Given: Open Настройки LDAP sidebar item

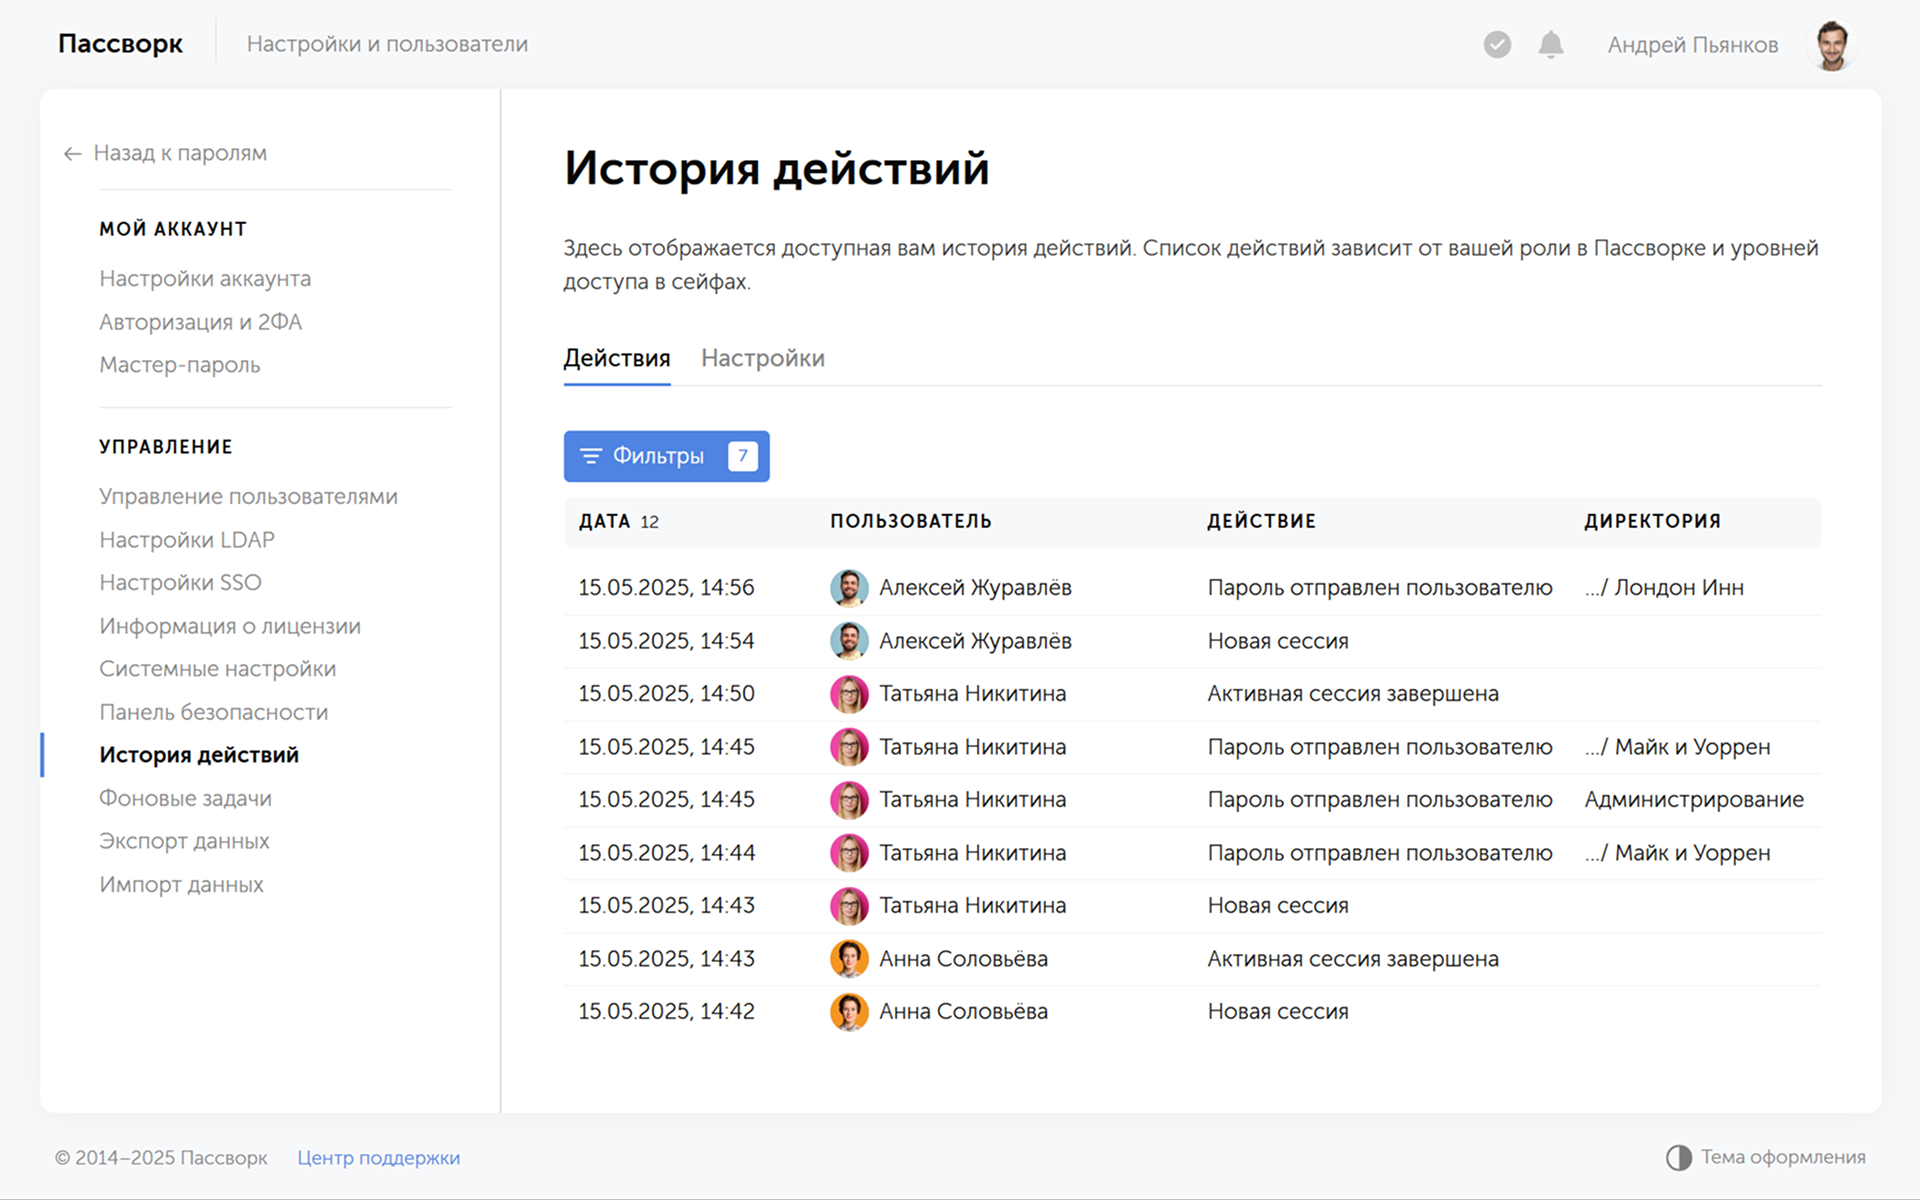Looking at the screenshot, I should pos(186,540).
